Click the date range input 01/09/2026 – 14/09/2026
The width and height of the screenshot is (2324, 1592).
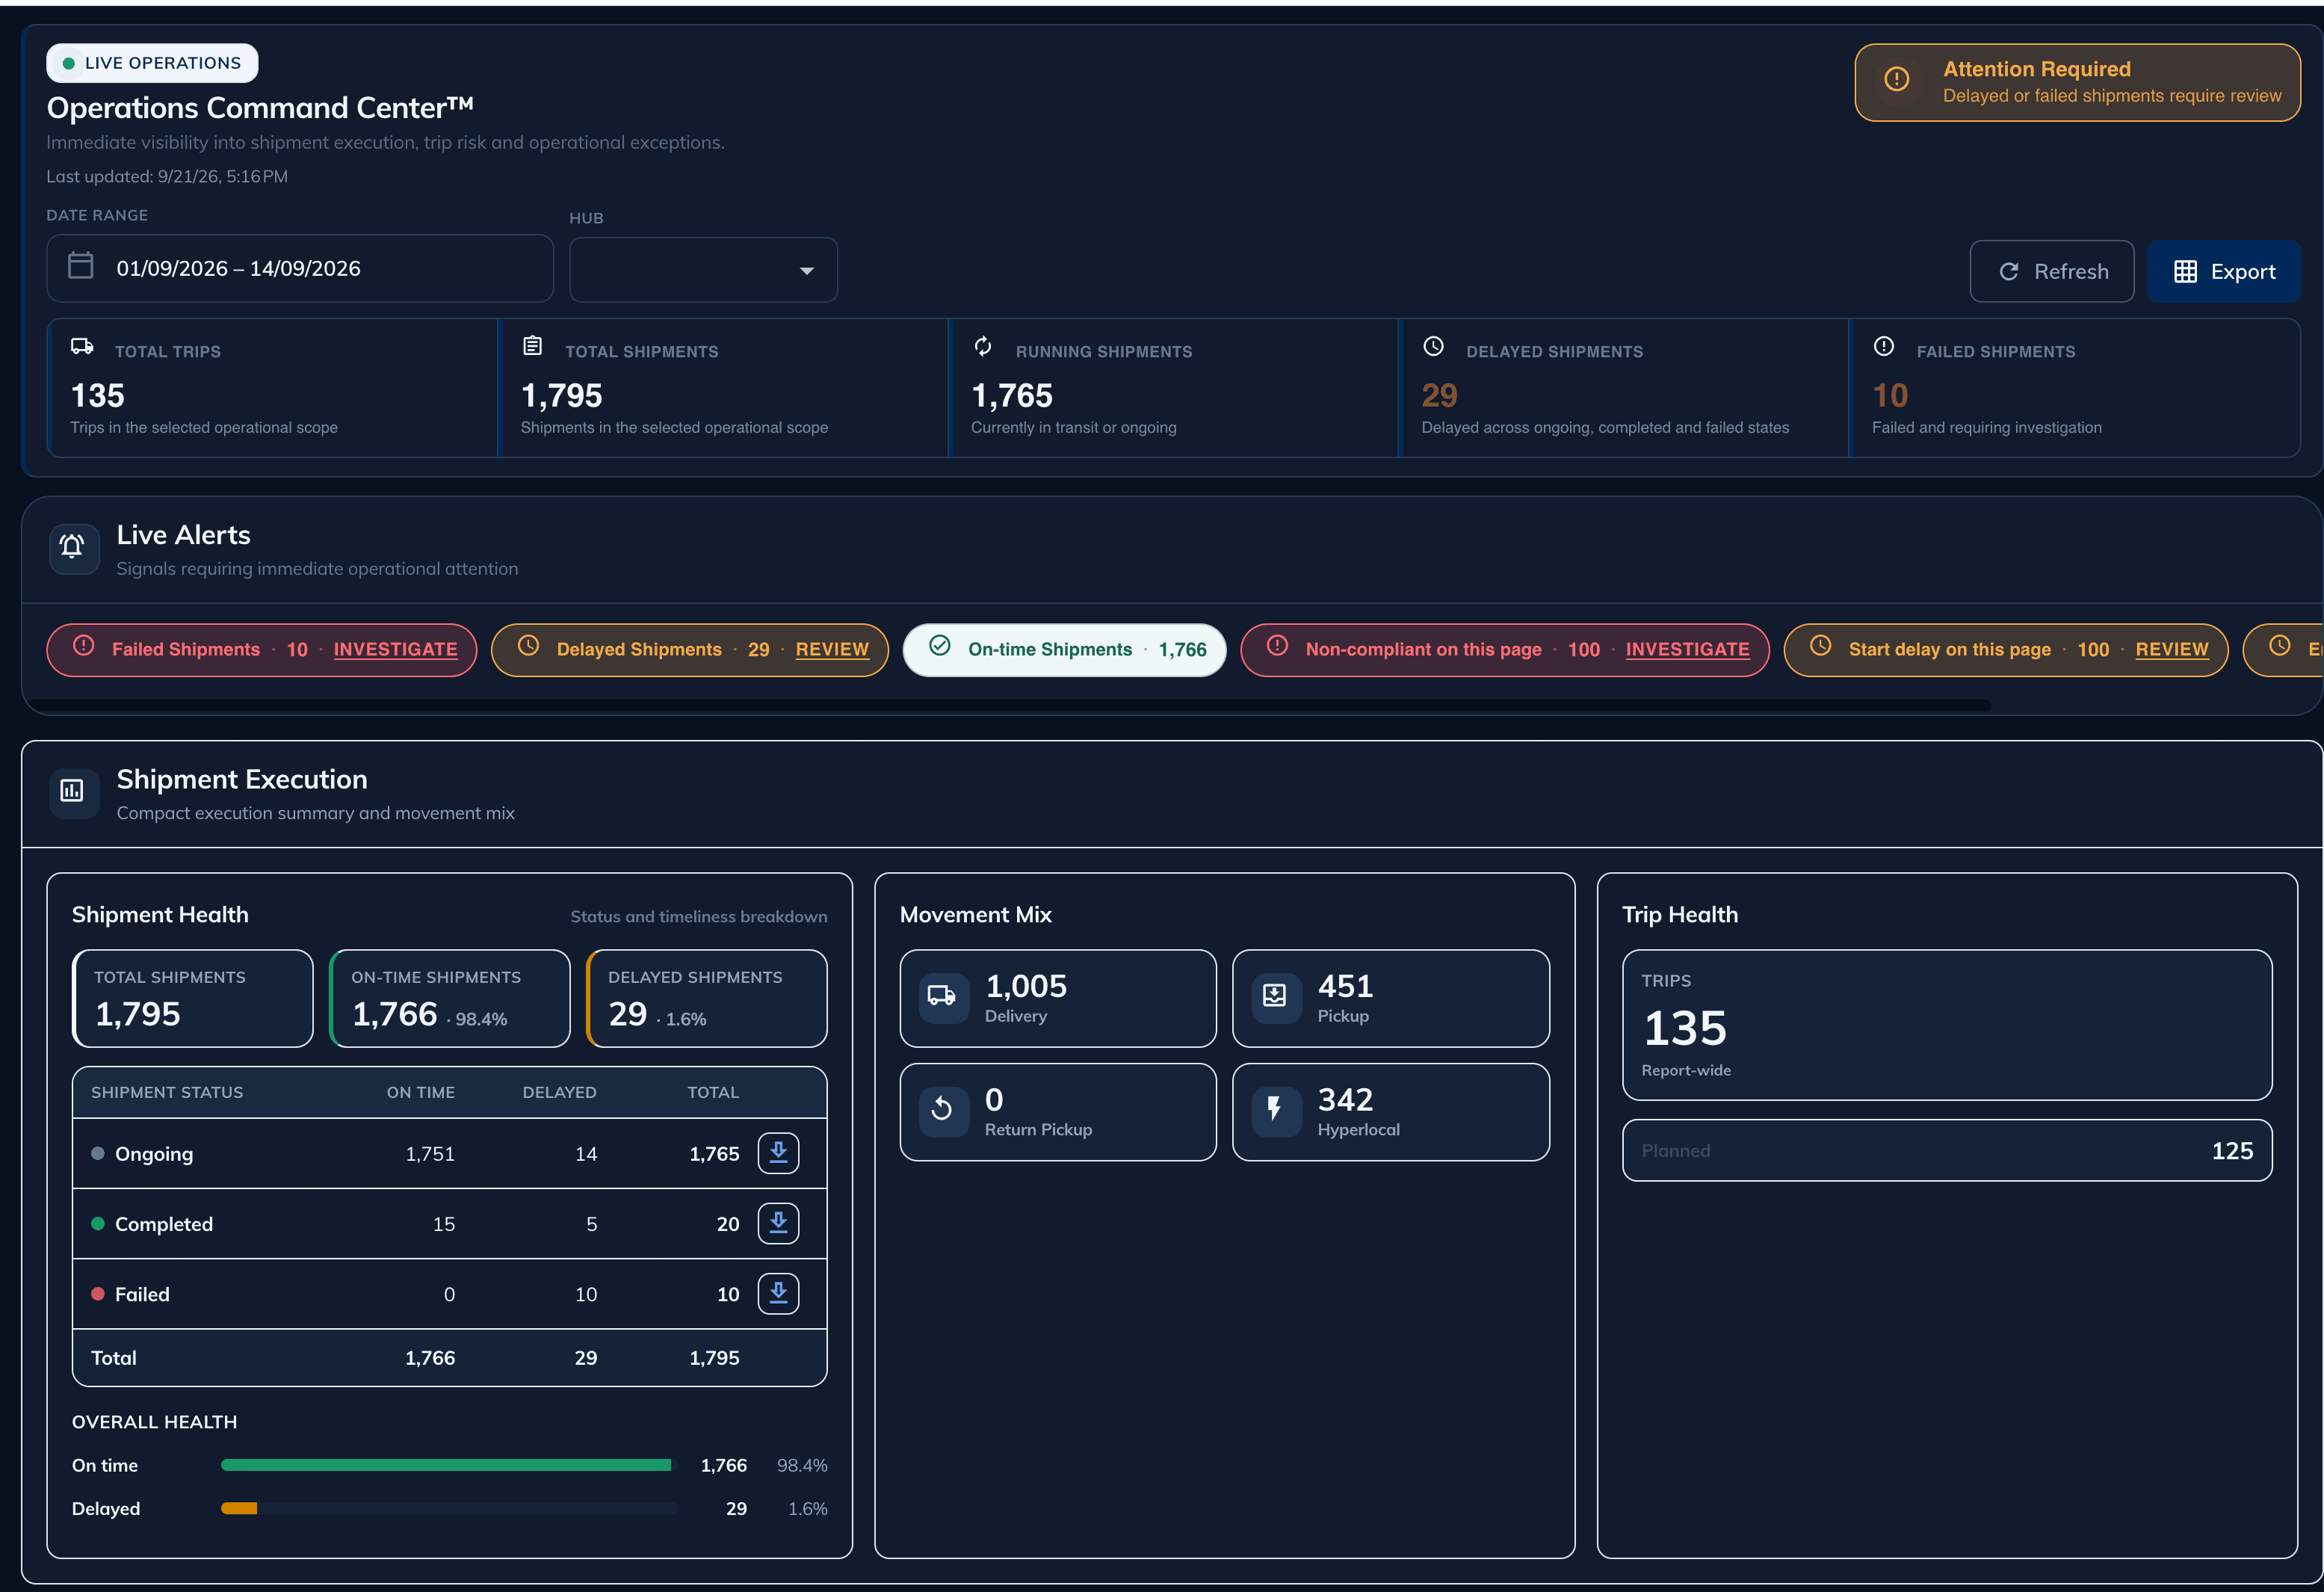point(300,268)
